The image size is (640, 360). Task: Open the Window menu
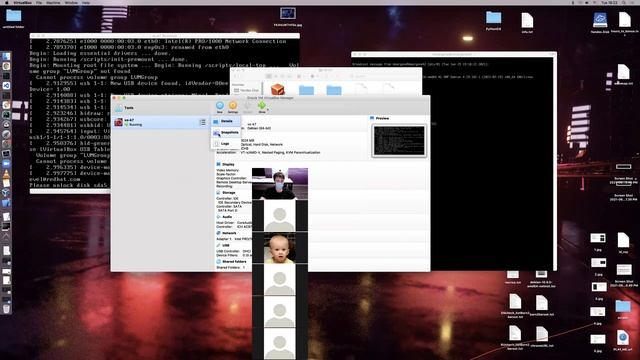pyautogui.click(x=71, y=2)
